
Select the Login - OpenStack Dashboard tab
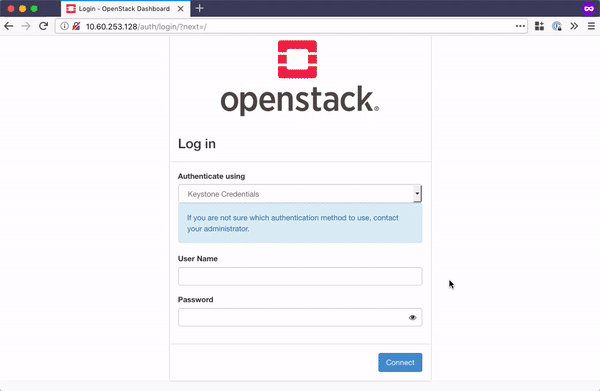click(126, 8)
